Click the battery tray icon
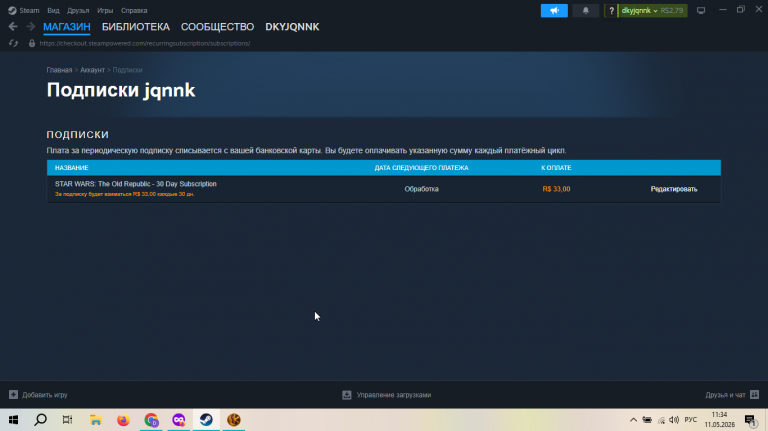 point(647,420)
